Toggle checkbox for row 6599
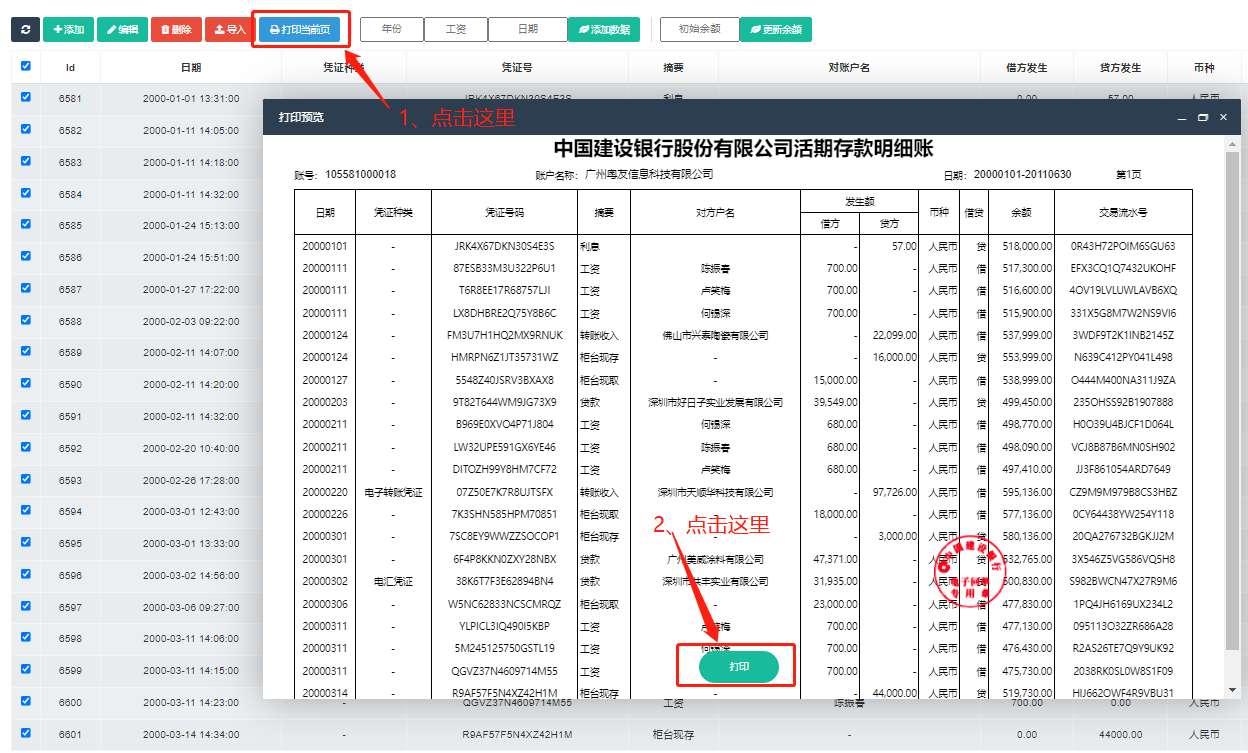This screenshot has height=753, width=1248. (x=26, y=670)
